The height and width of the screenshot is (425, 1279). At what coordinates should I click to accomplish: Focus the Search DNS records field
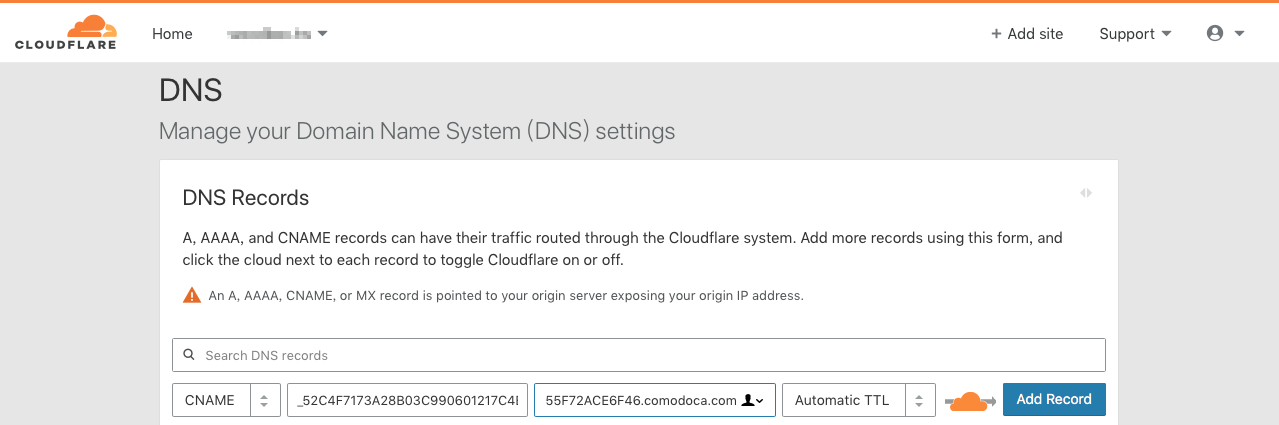click(x=639, y=355)
